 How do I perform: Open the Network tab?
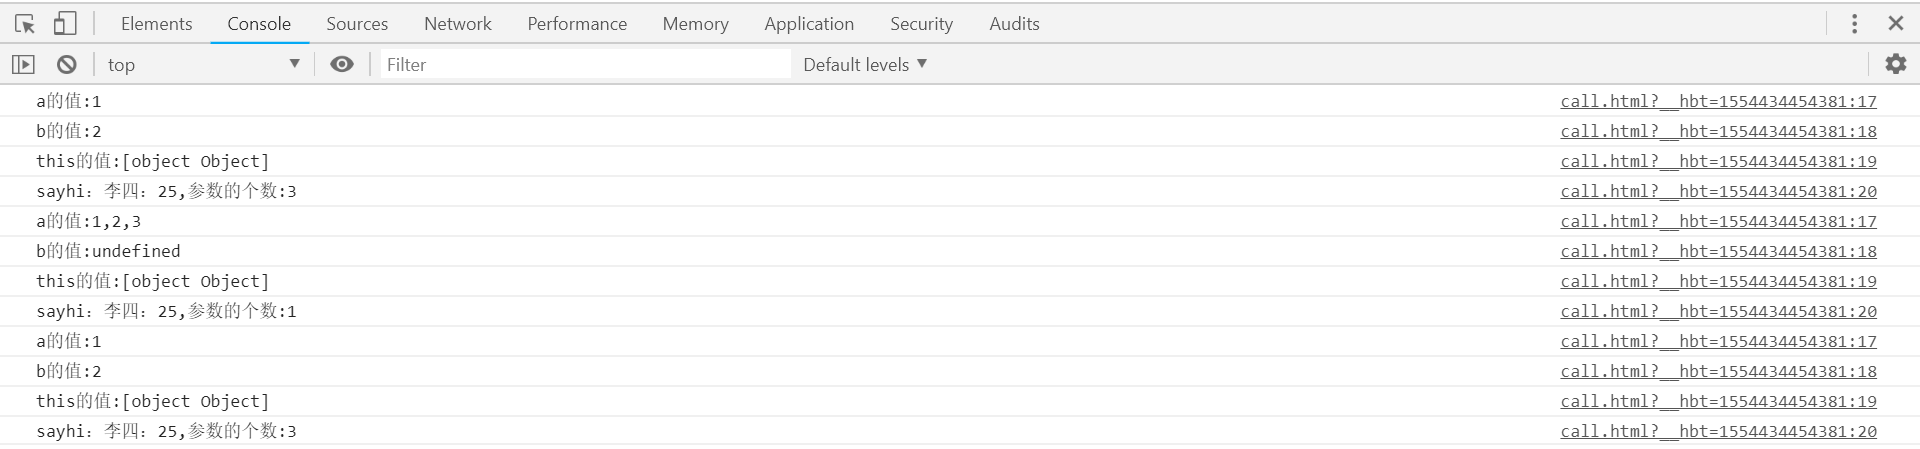pyautogui.click(x=457, y=23)
